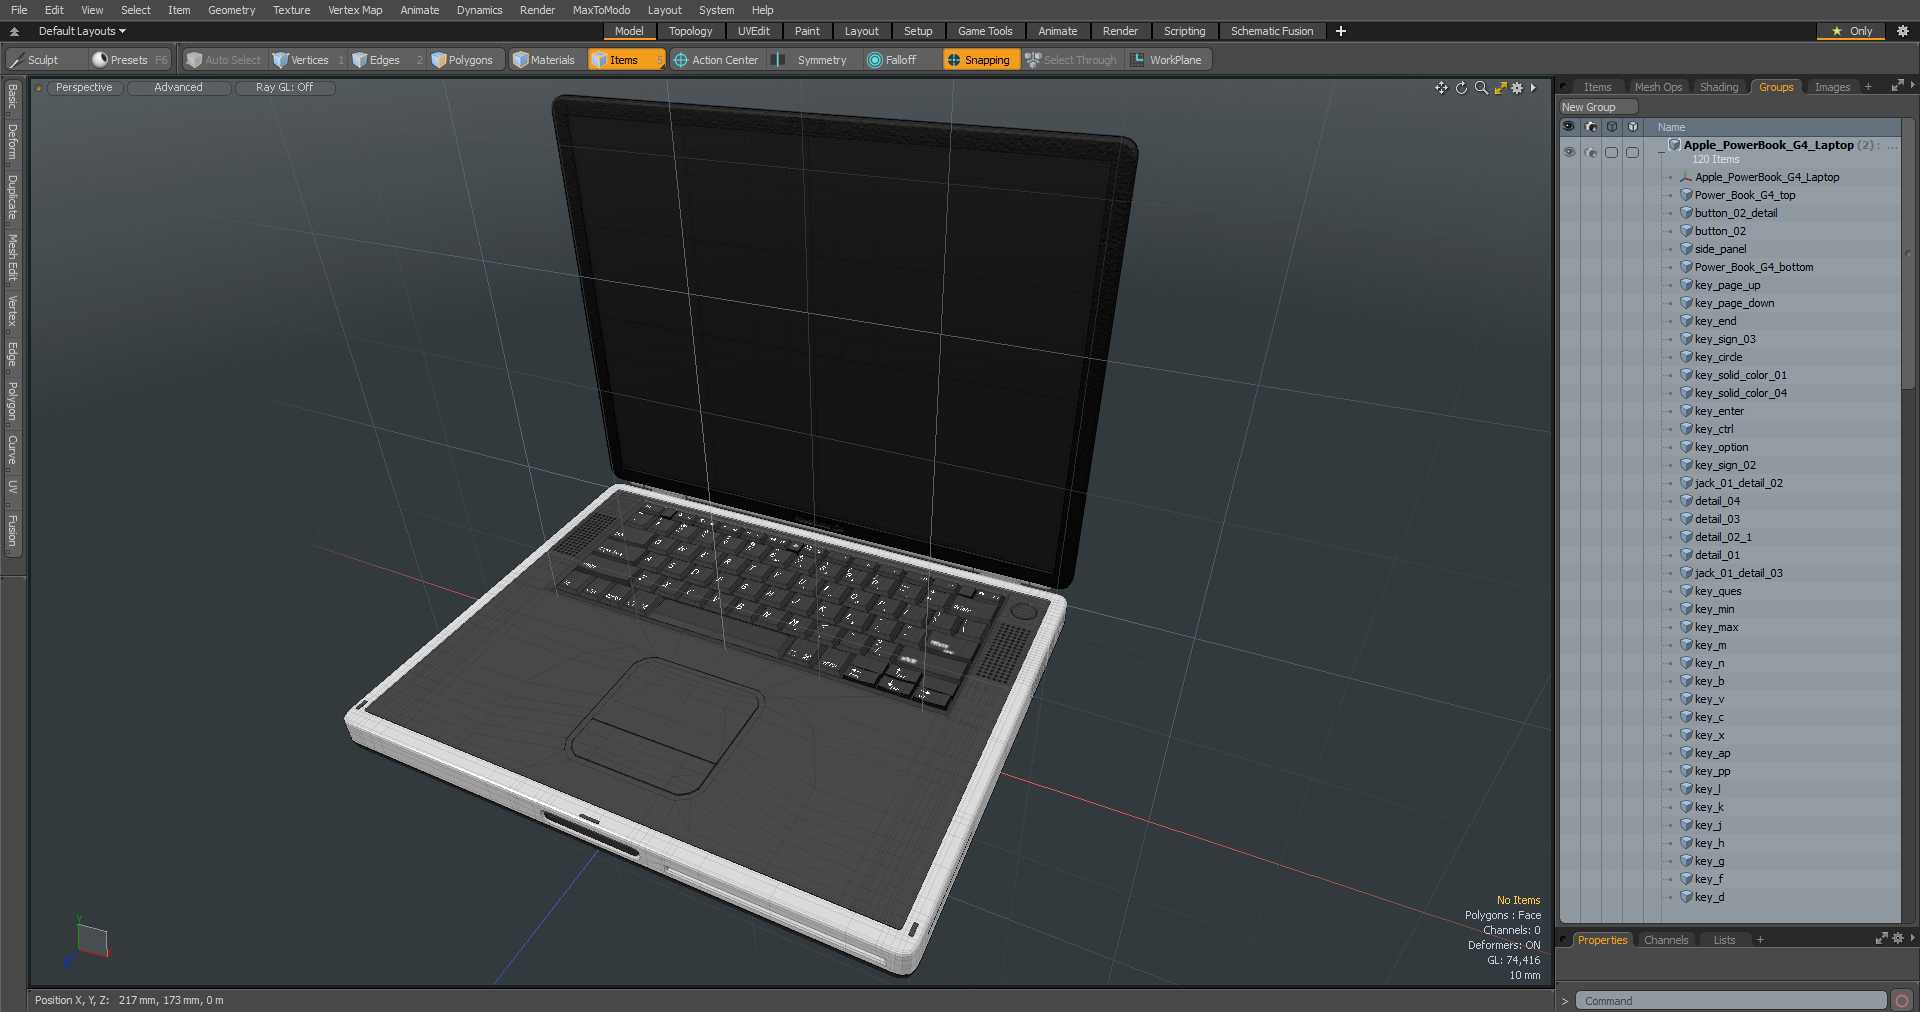Expand the side_panel tree item

[1670, 249]
